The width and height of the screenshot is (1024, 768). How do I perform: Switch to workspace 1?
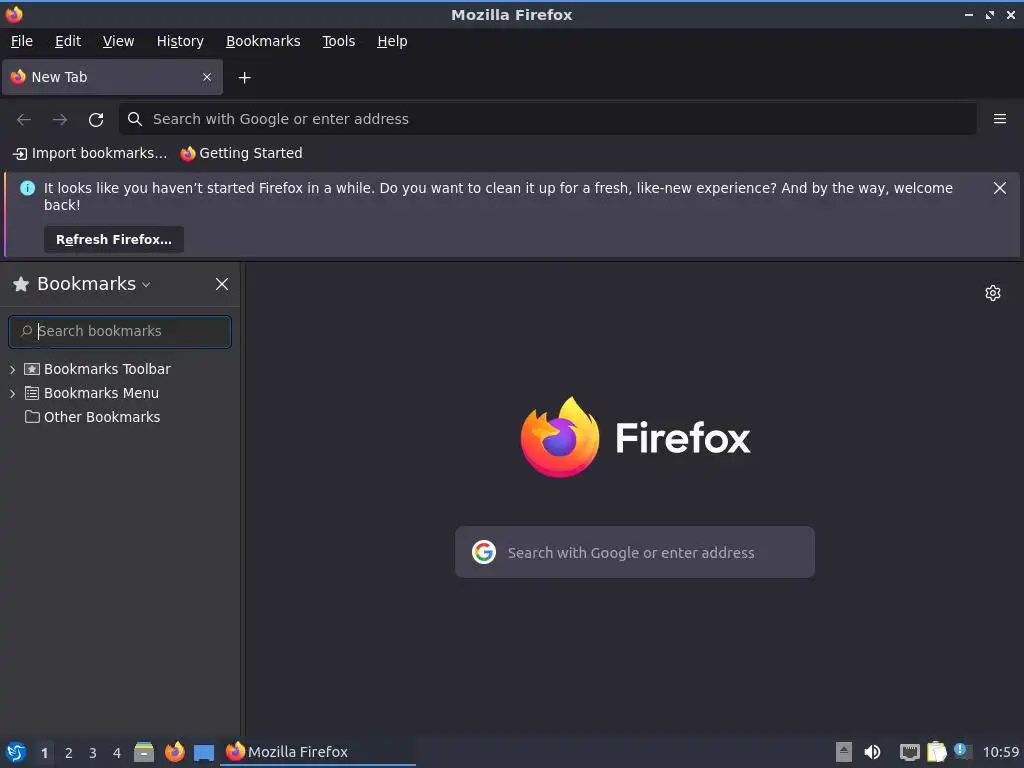(44, 753)
